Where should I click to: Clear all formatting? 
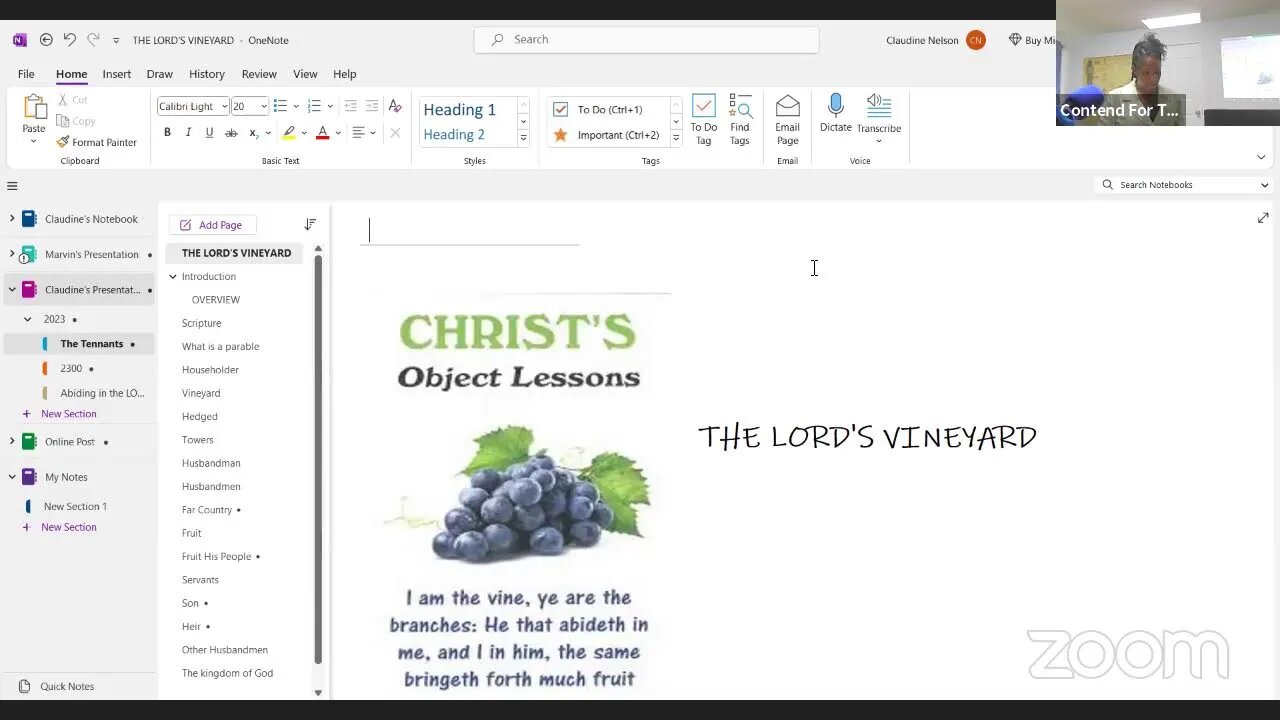pyautogui.click(x=395, y=106)
